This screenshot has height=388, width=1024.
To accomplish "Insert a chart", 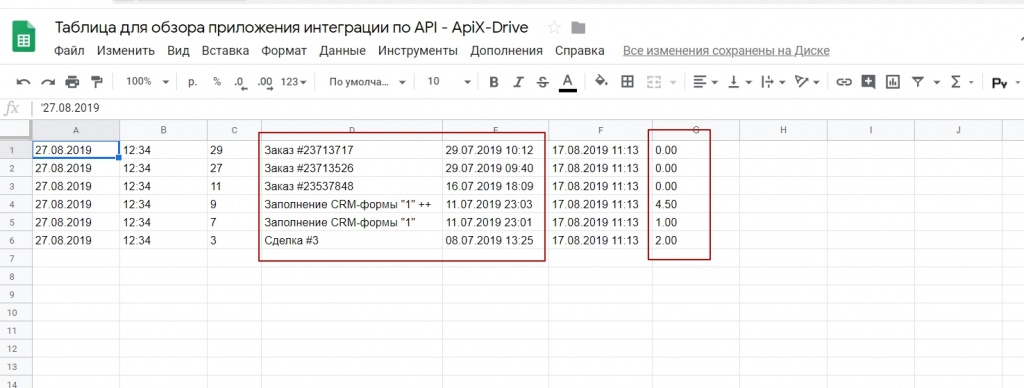I will pyautogui.click(x=892, y=82).
